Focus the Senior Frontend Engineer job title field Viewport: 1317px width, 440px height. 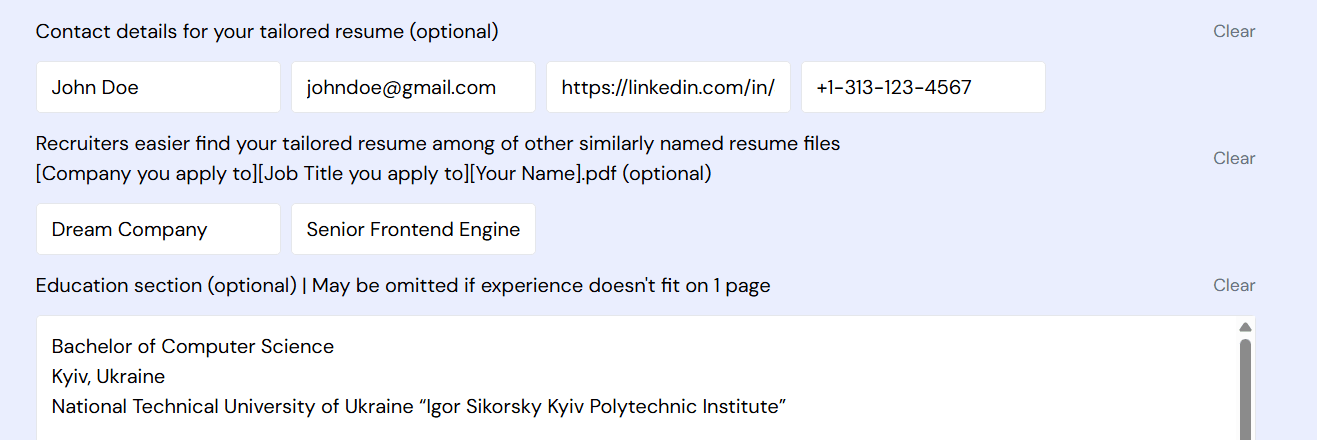click(413, 229)
